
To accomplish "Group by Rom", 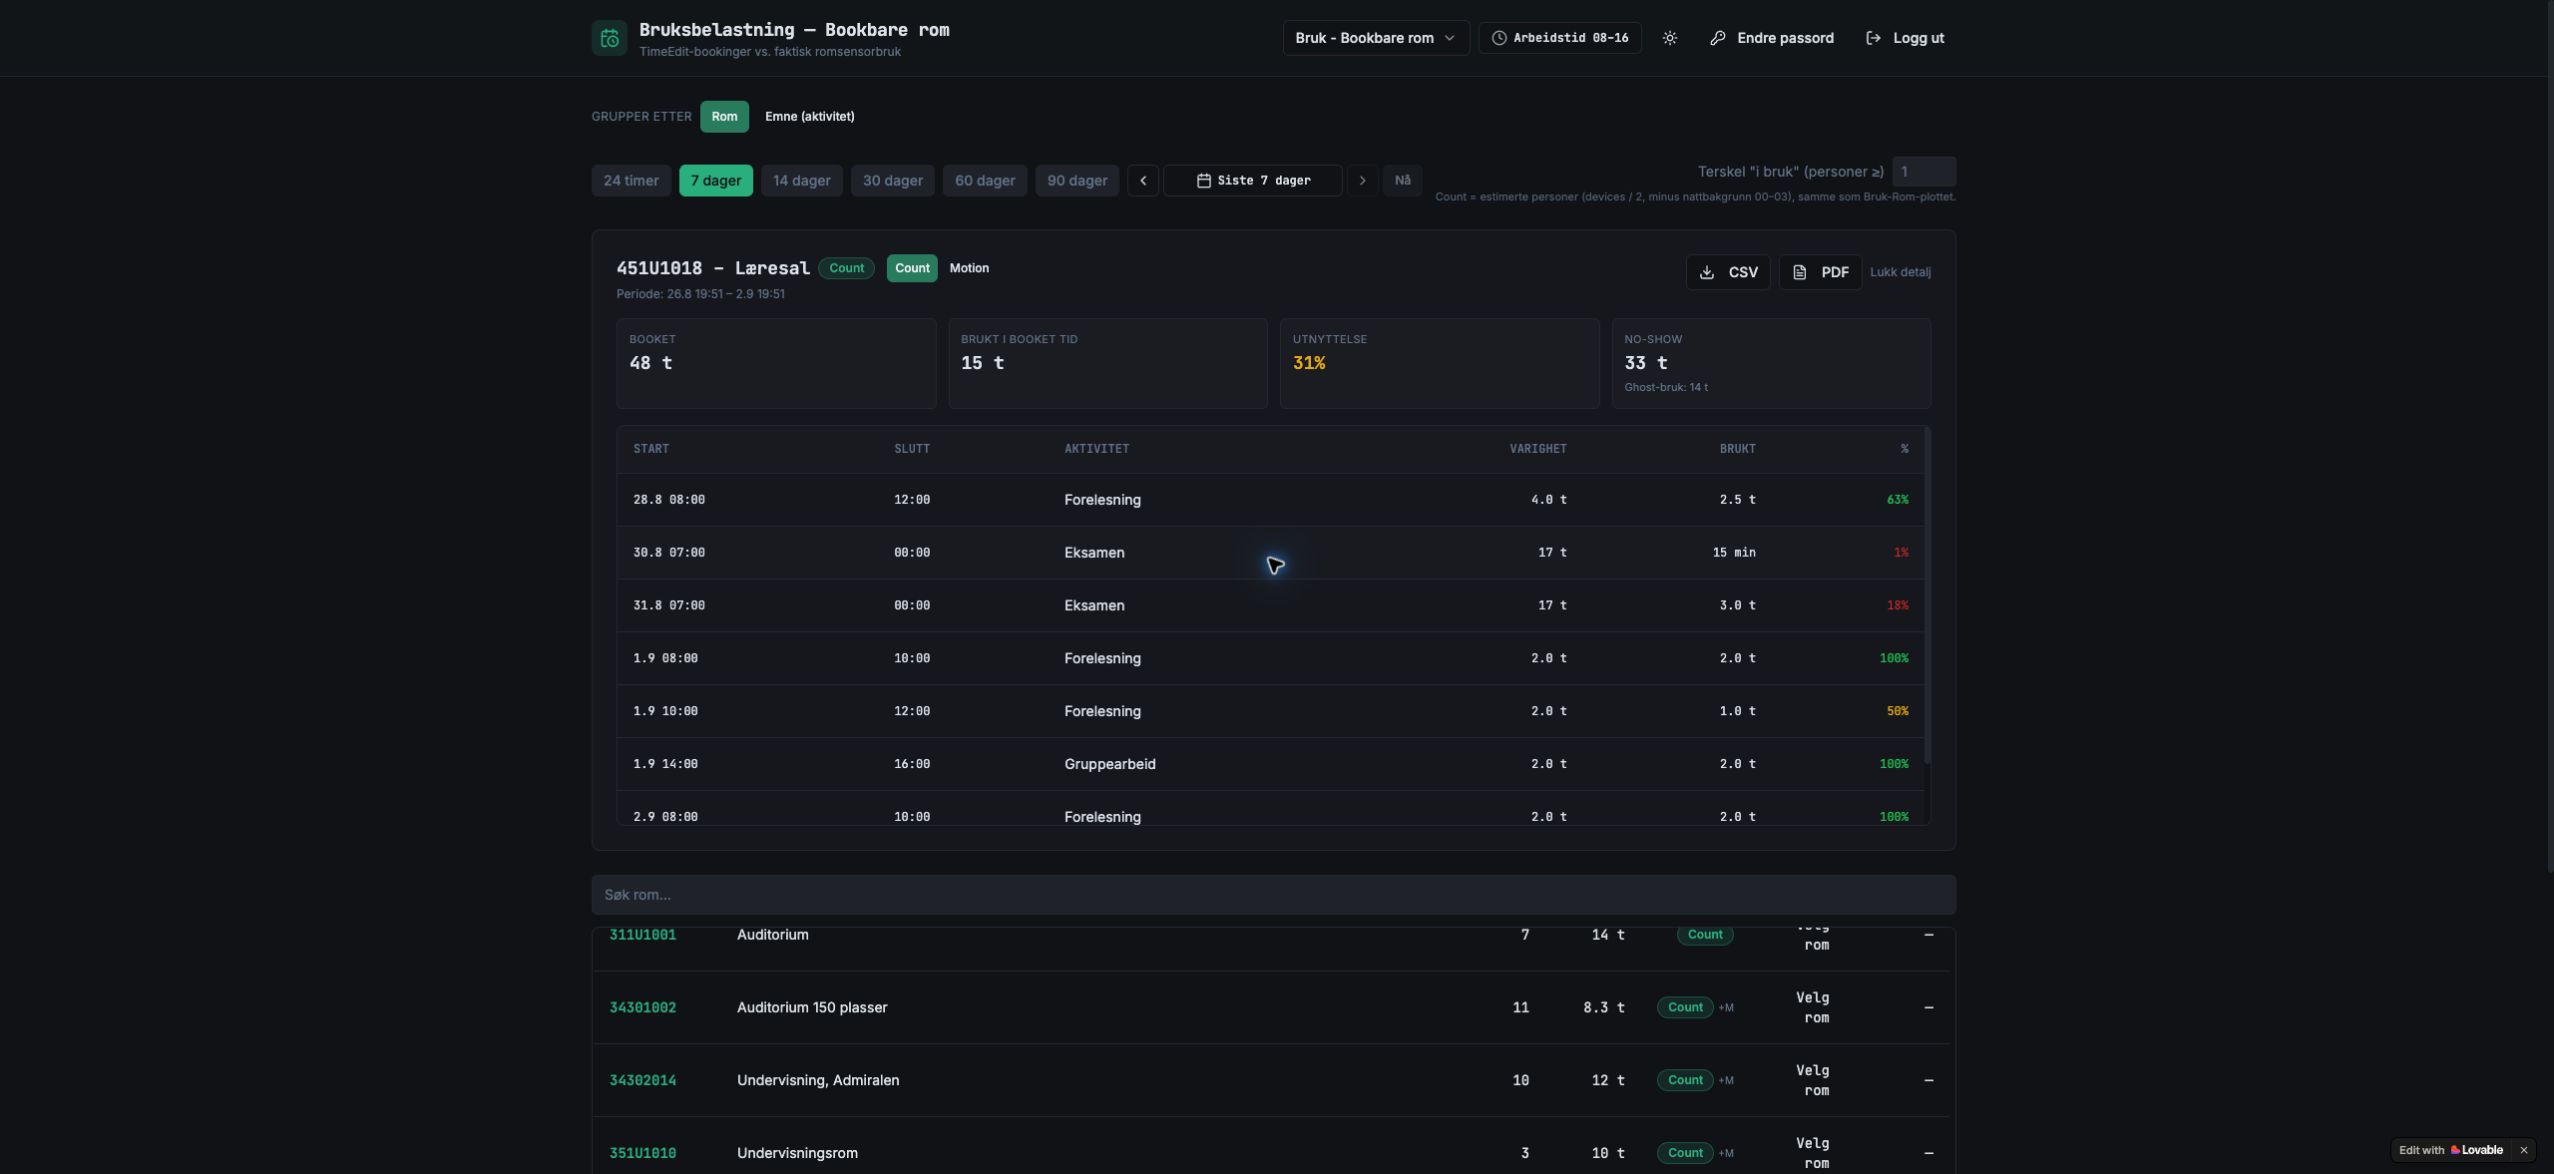I will (x=724, y=117).
